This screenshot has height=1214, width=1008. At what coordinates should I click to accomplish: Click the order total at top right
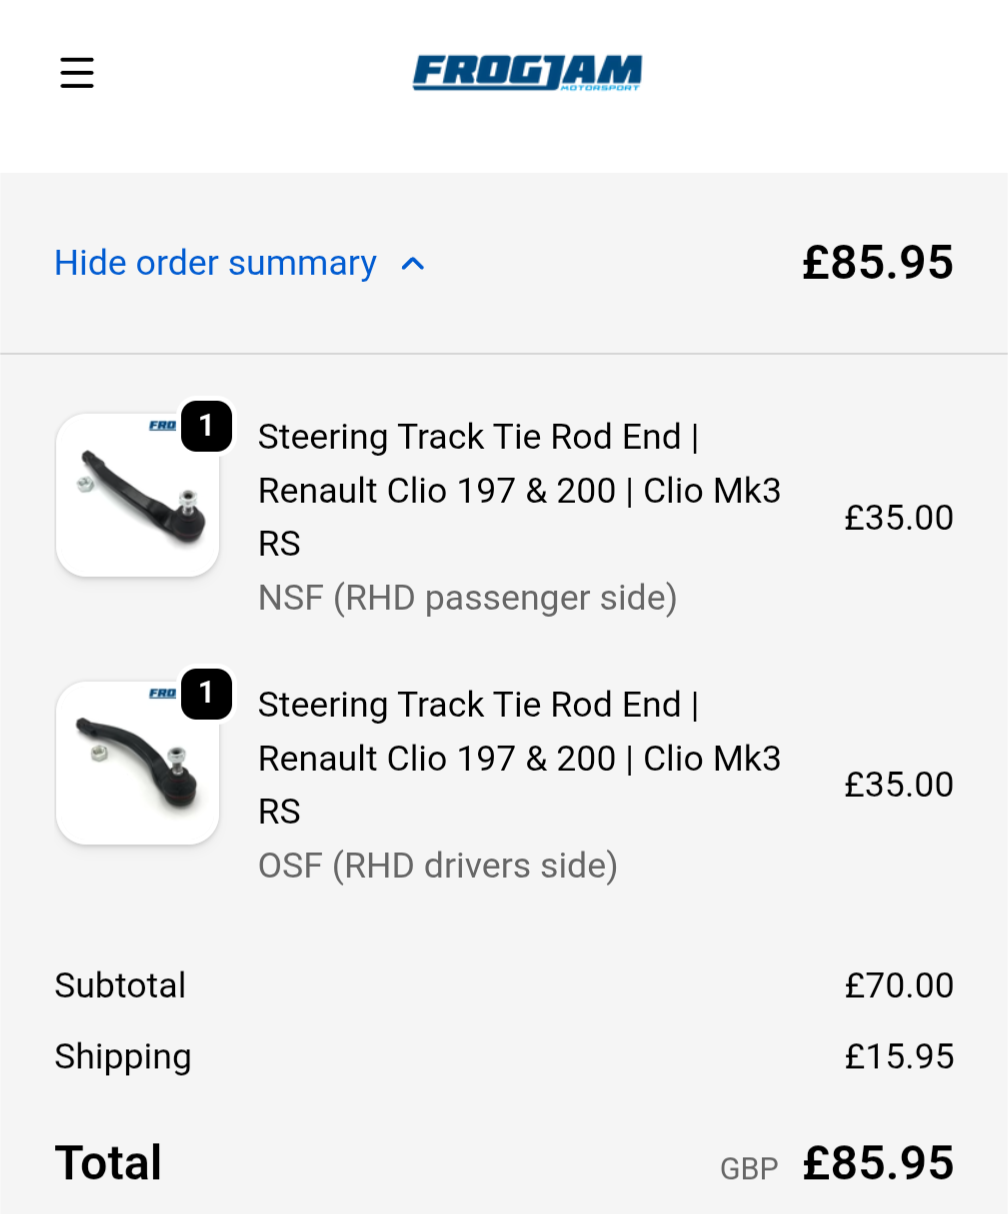pyautogui.click(x=877, y=263)
